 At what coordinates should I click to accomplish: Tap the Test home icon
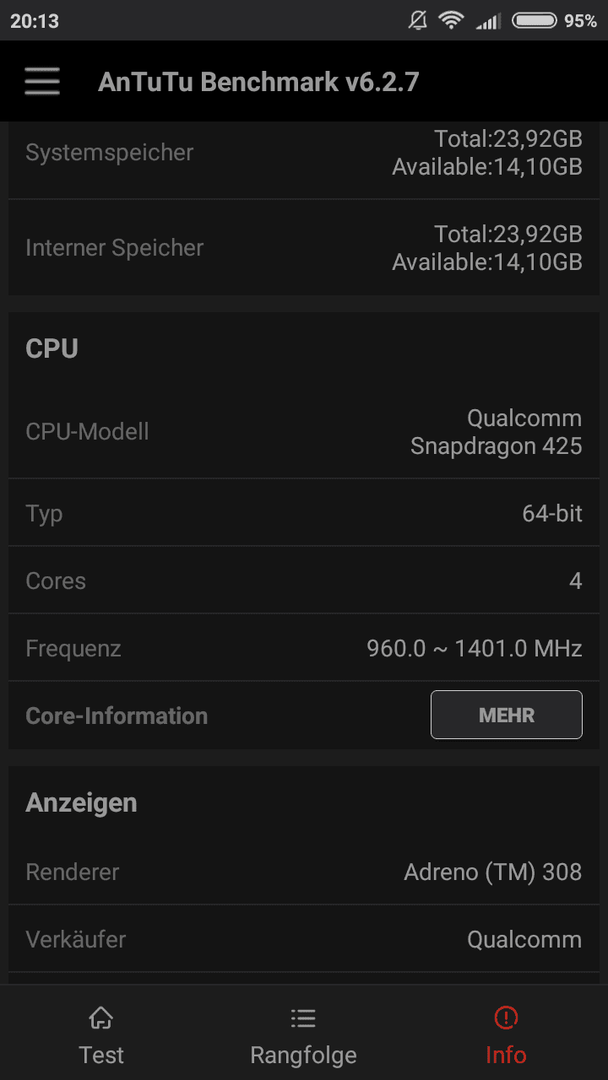pos(101,1017)
